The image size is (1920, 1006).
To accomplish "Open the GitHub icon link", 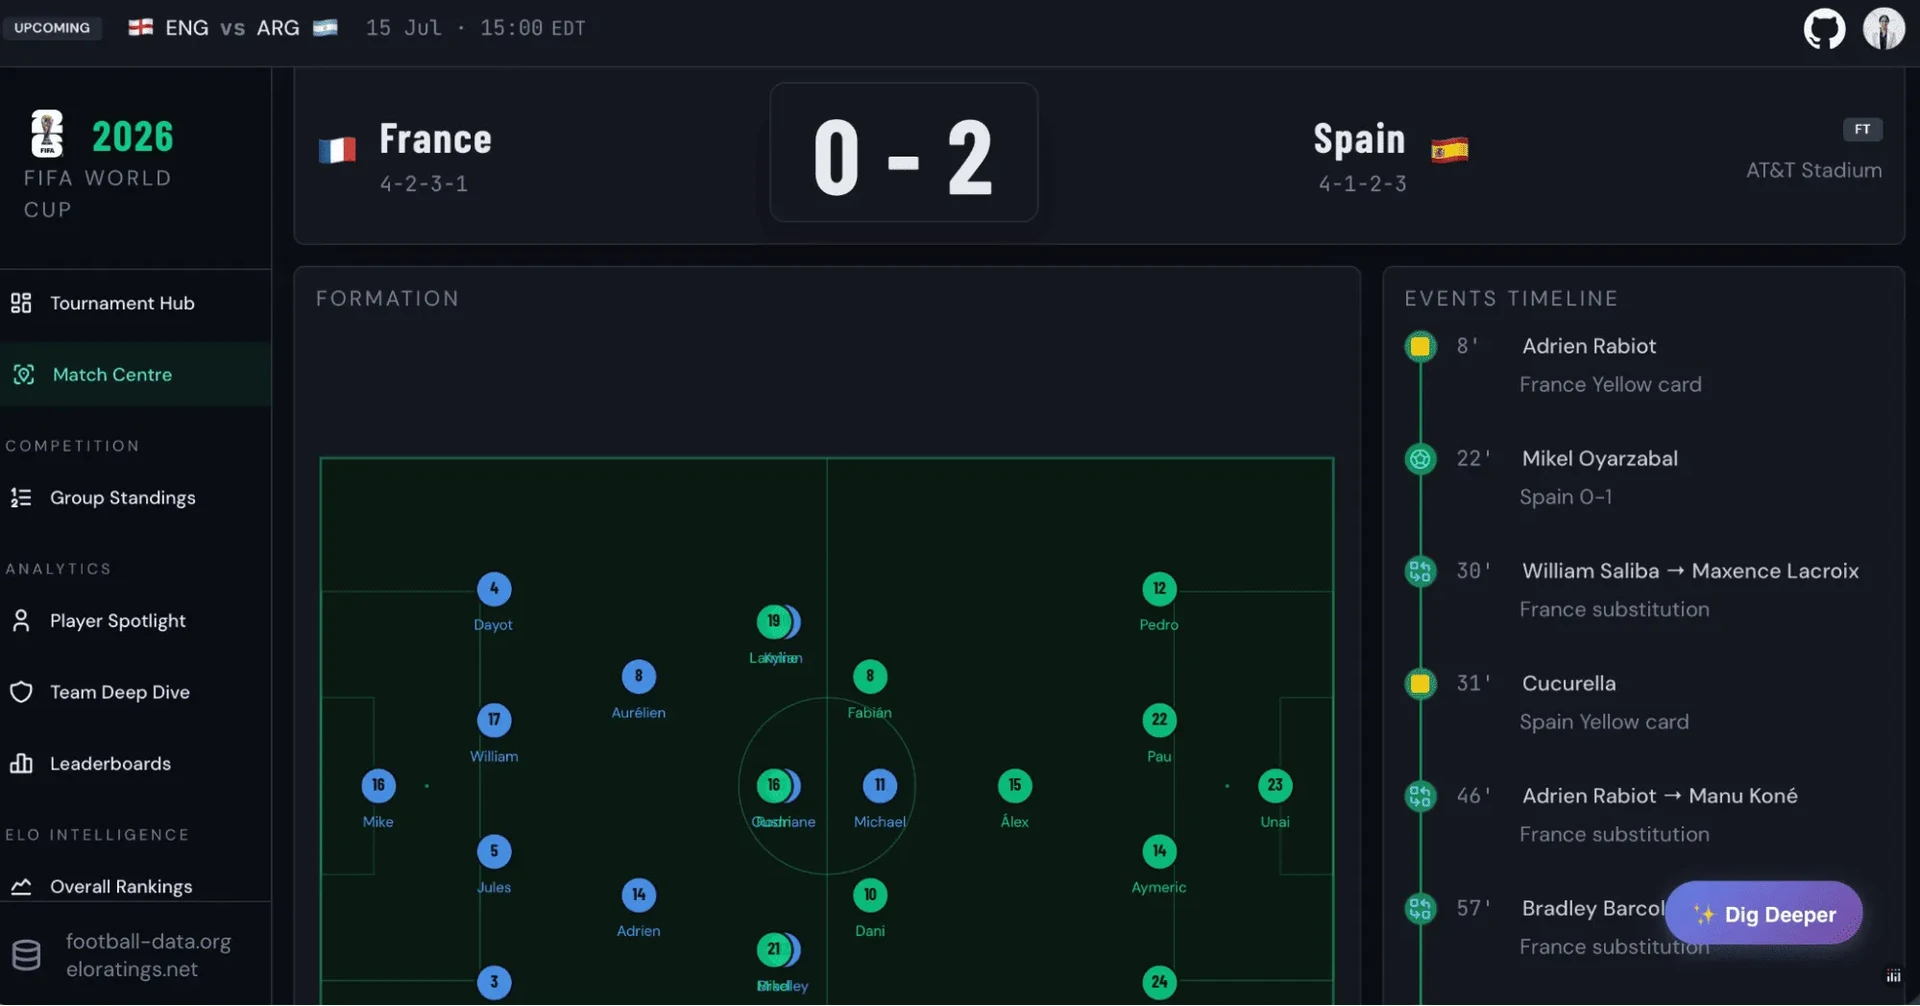I will 1824,28.
